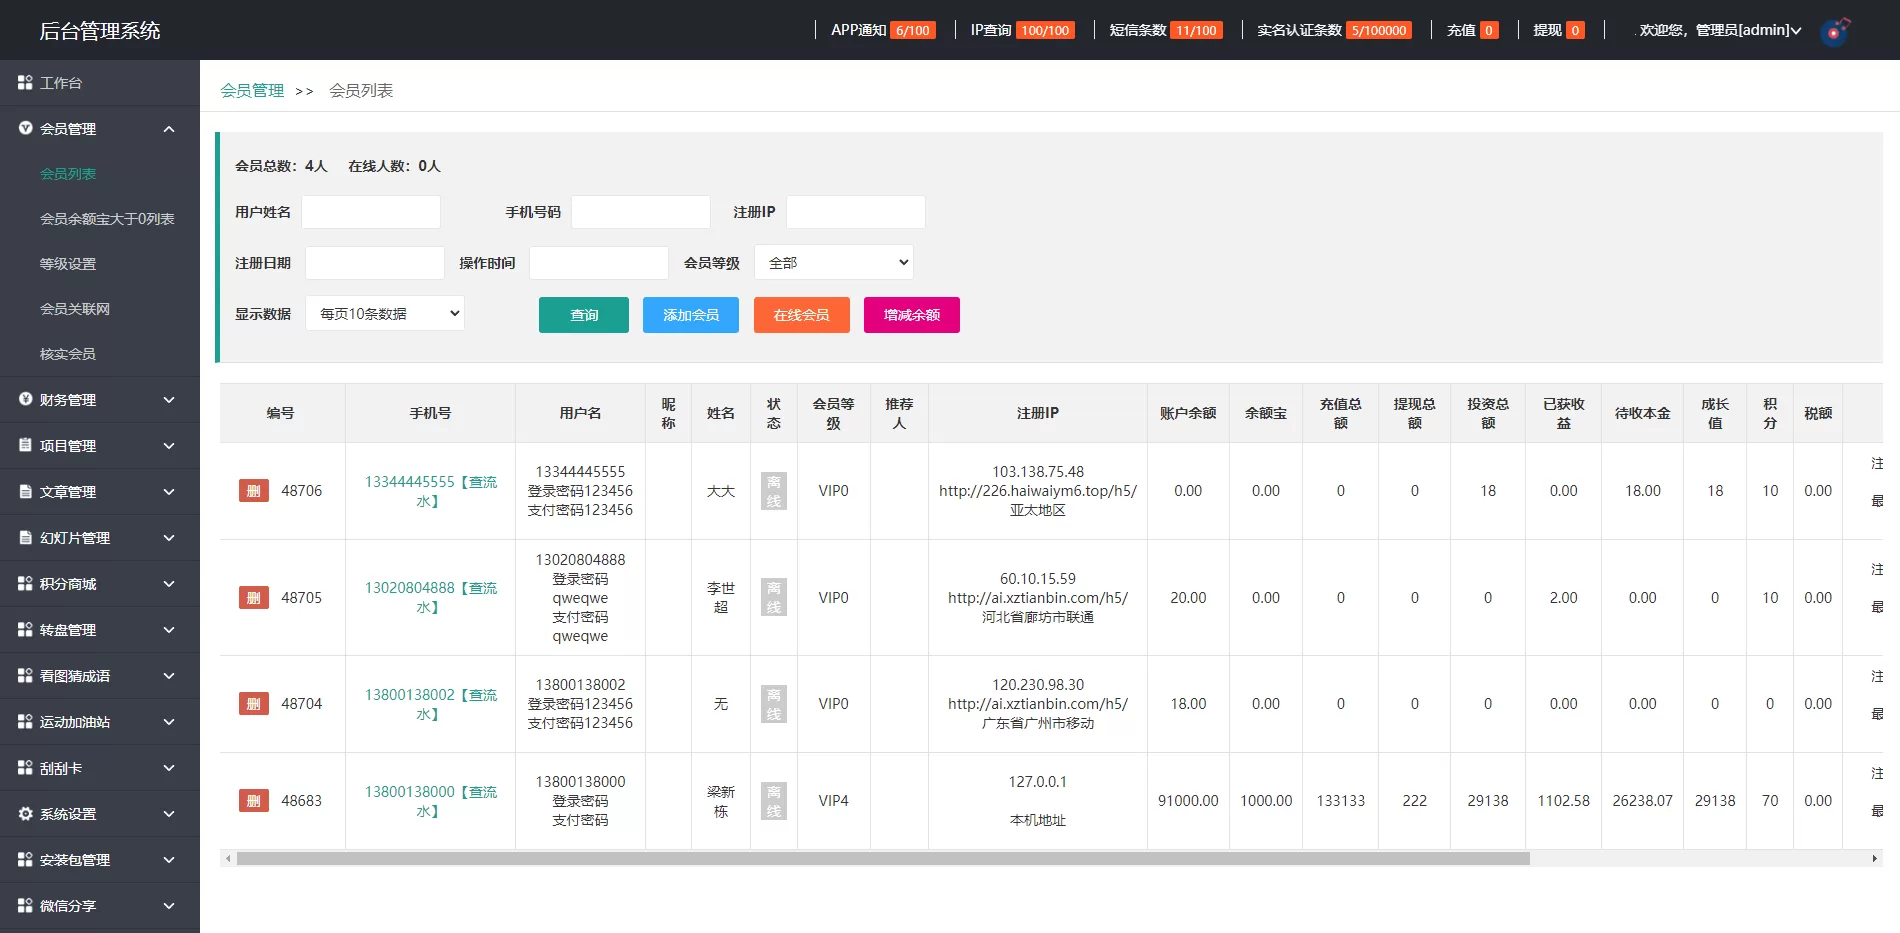Toggle offline status badge for member 48706

(773, 491)
